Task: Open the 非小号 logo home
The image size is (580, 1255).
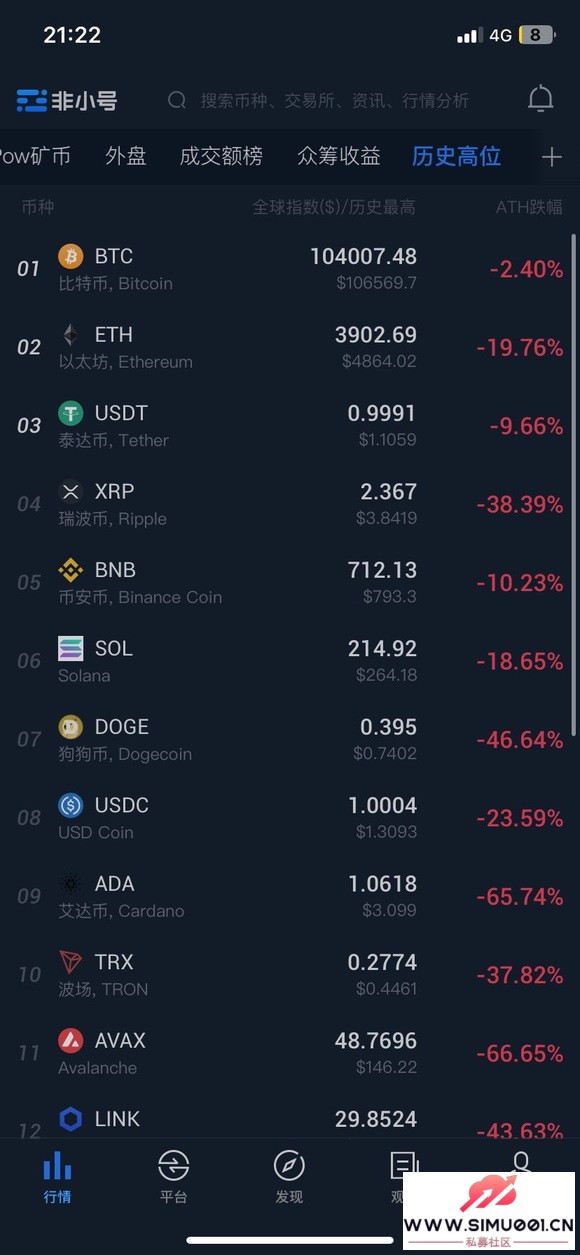Action: coord(67,100)
